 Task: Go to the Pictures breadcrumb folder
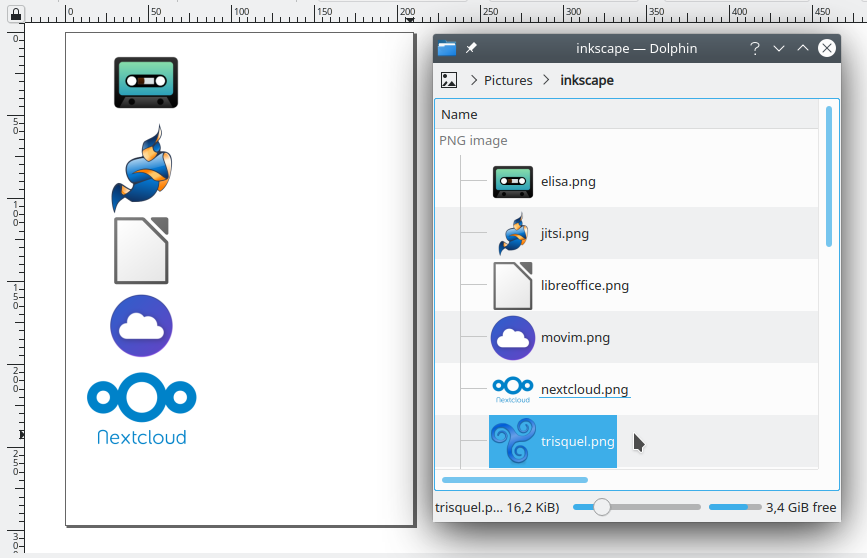pyautogui.click(x=508, y=80)
